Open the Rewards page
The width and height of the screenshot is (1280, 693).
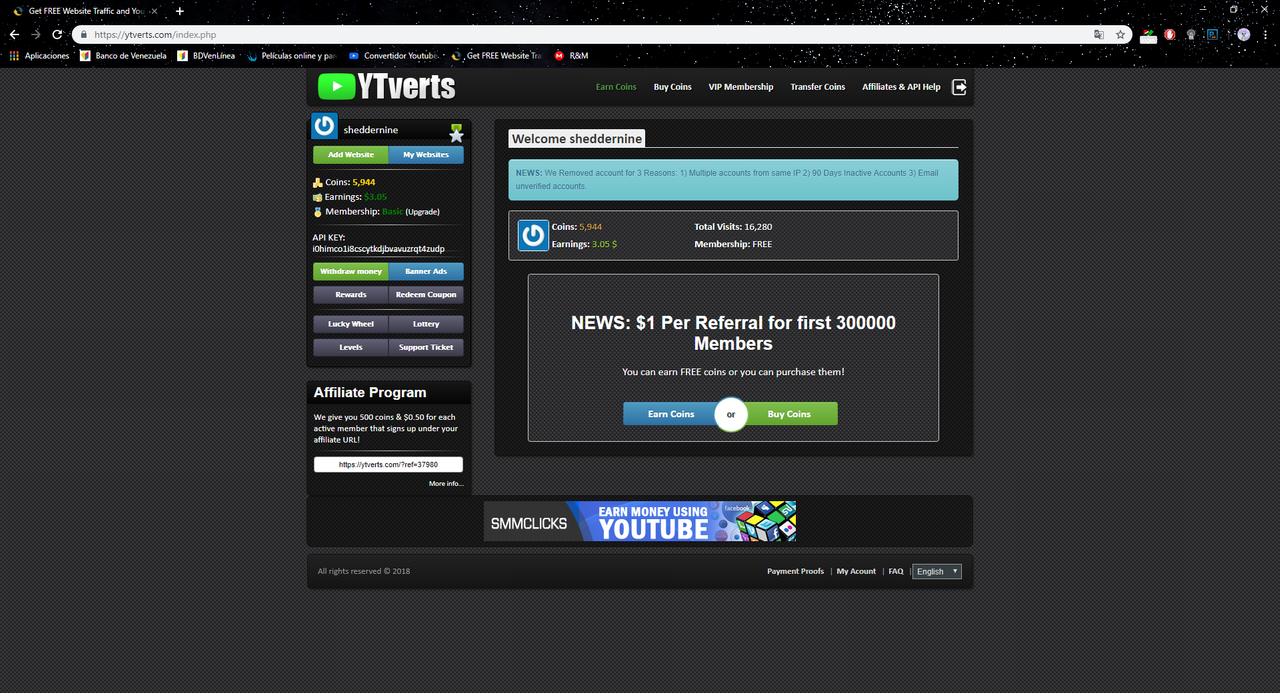click(351, 295)
